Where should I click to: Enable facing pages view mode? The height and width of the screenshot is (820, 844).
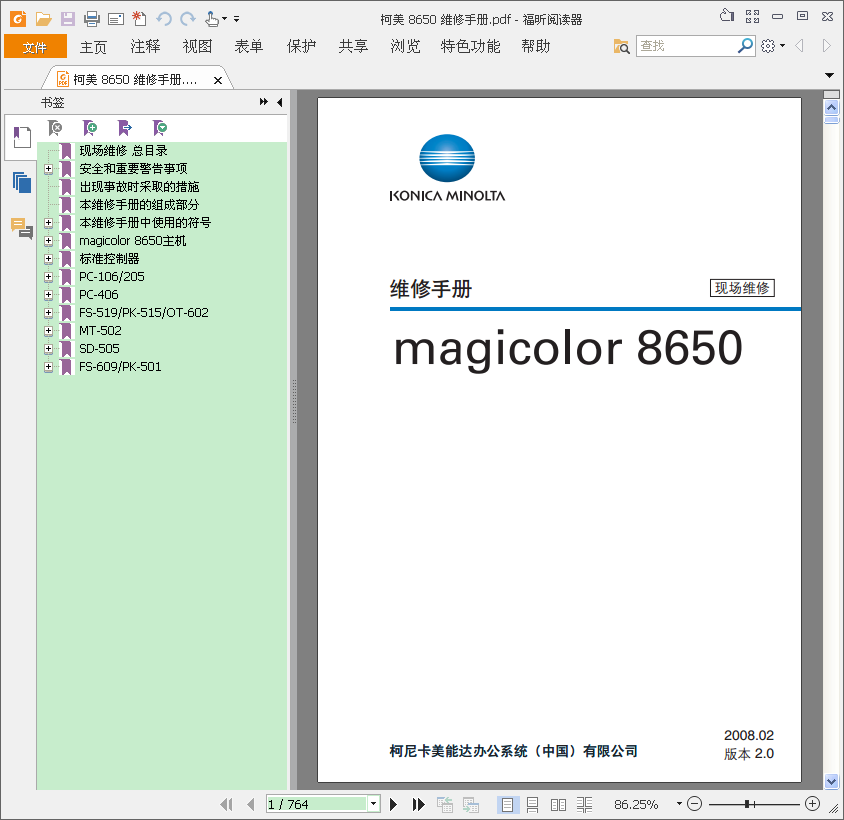558,805
